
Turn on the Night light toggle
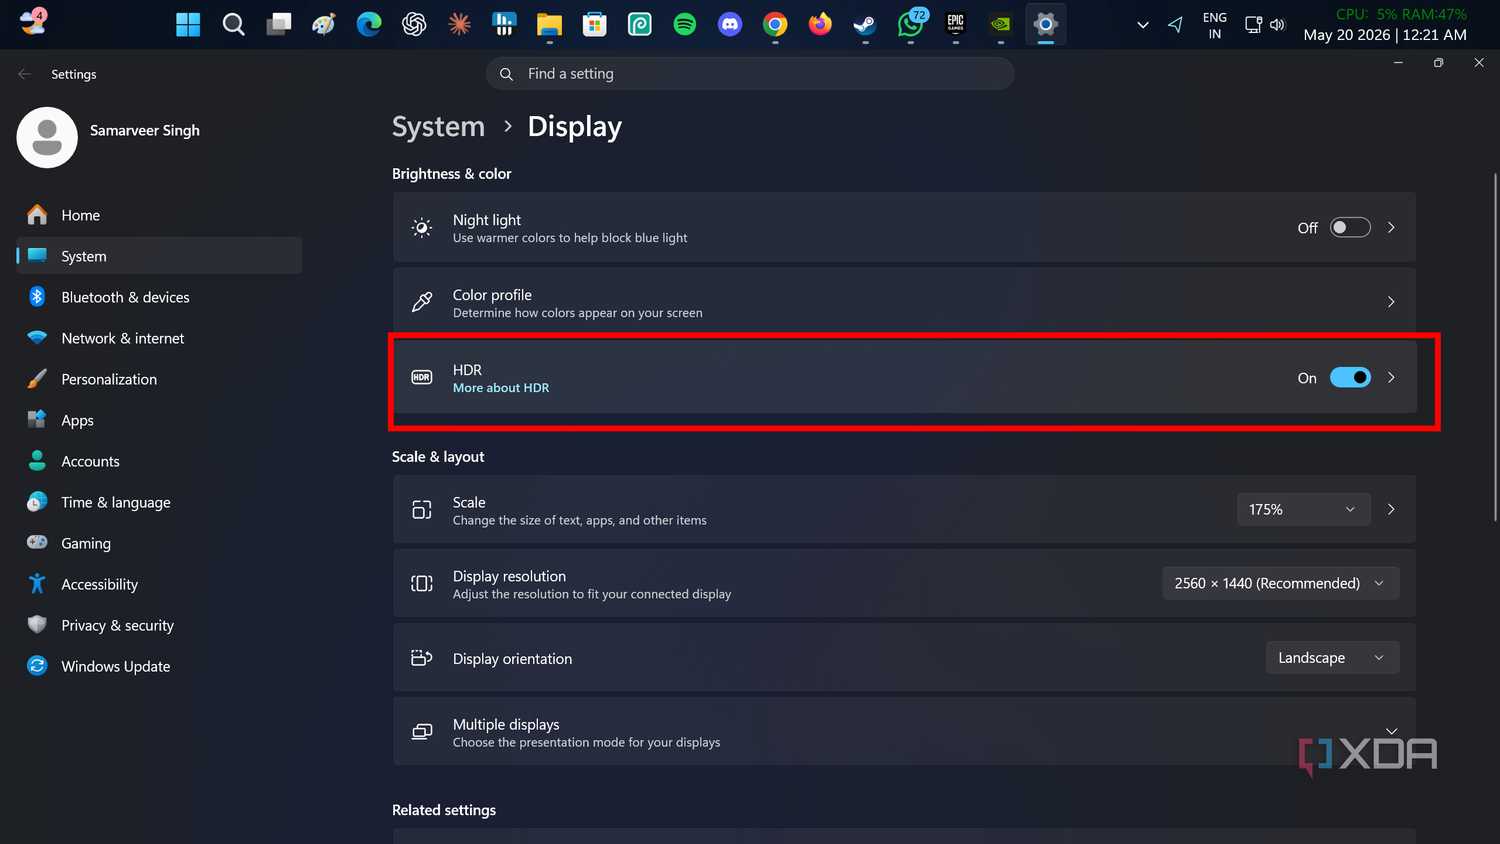click(1350, 228)
